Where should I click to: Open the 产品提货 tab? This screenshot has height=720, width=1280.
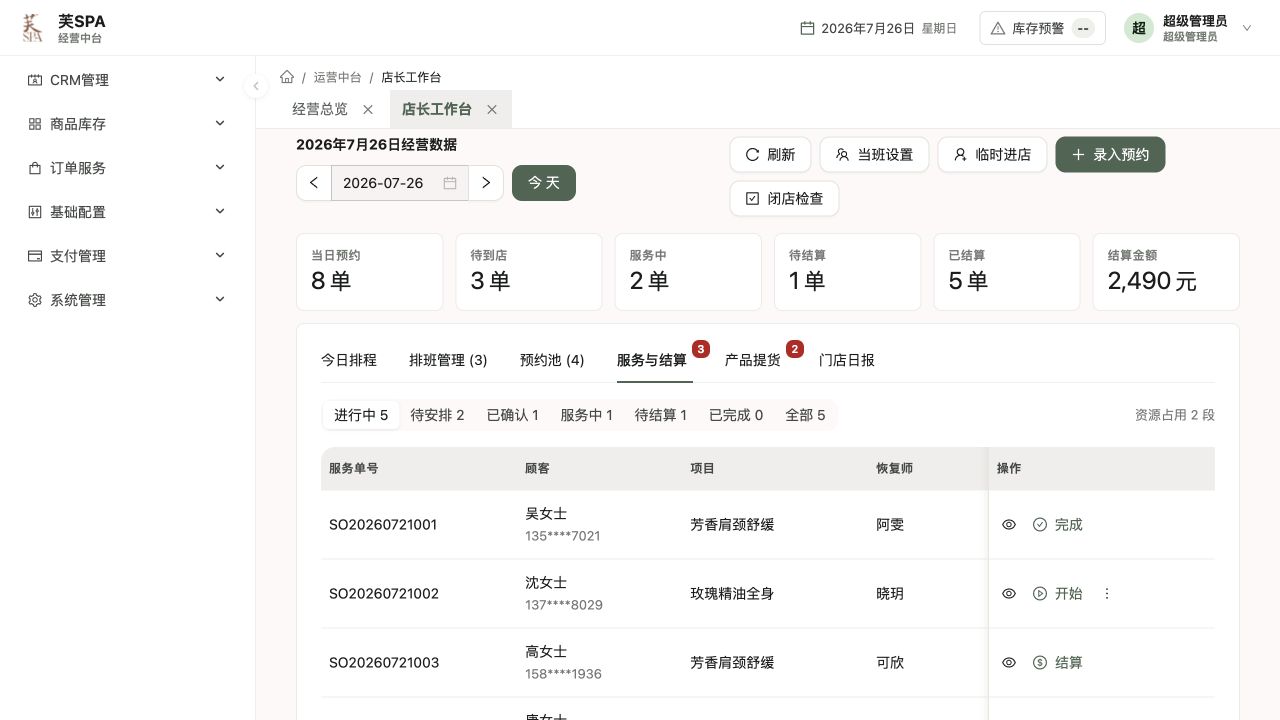click(753, 360)
